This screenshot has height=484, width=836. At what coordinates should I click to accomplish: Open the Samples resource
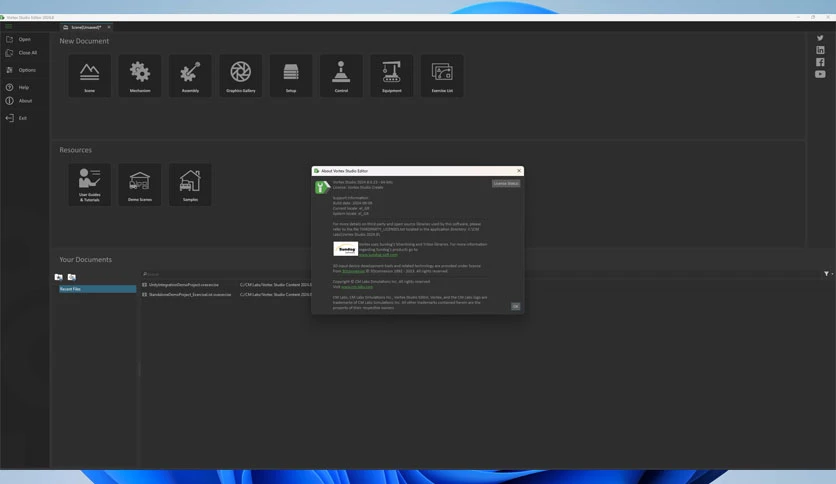point(190,184)
